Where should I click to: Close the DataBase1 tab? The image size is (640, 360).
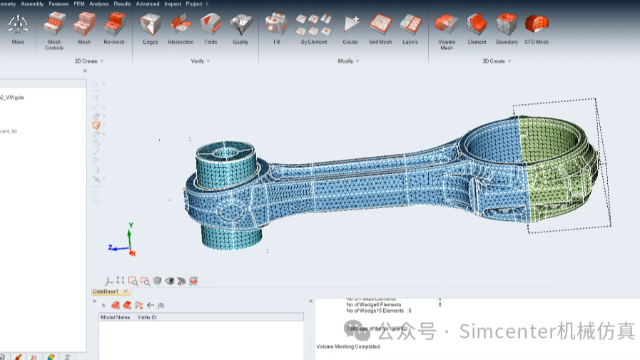[x=126, y=291]
